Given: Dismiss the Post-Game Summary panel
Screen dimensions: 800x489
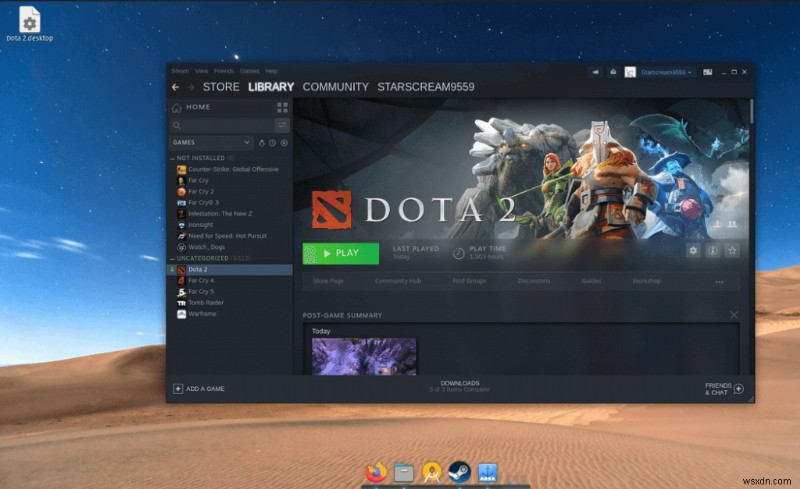Looking at the screenshot, I should pos(734,315).
